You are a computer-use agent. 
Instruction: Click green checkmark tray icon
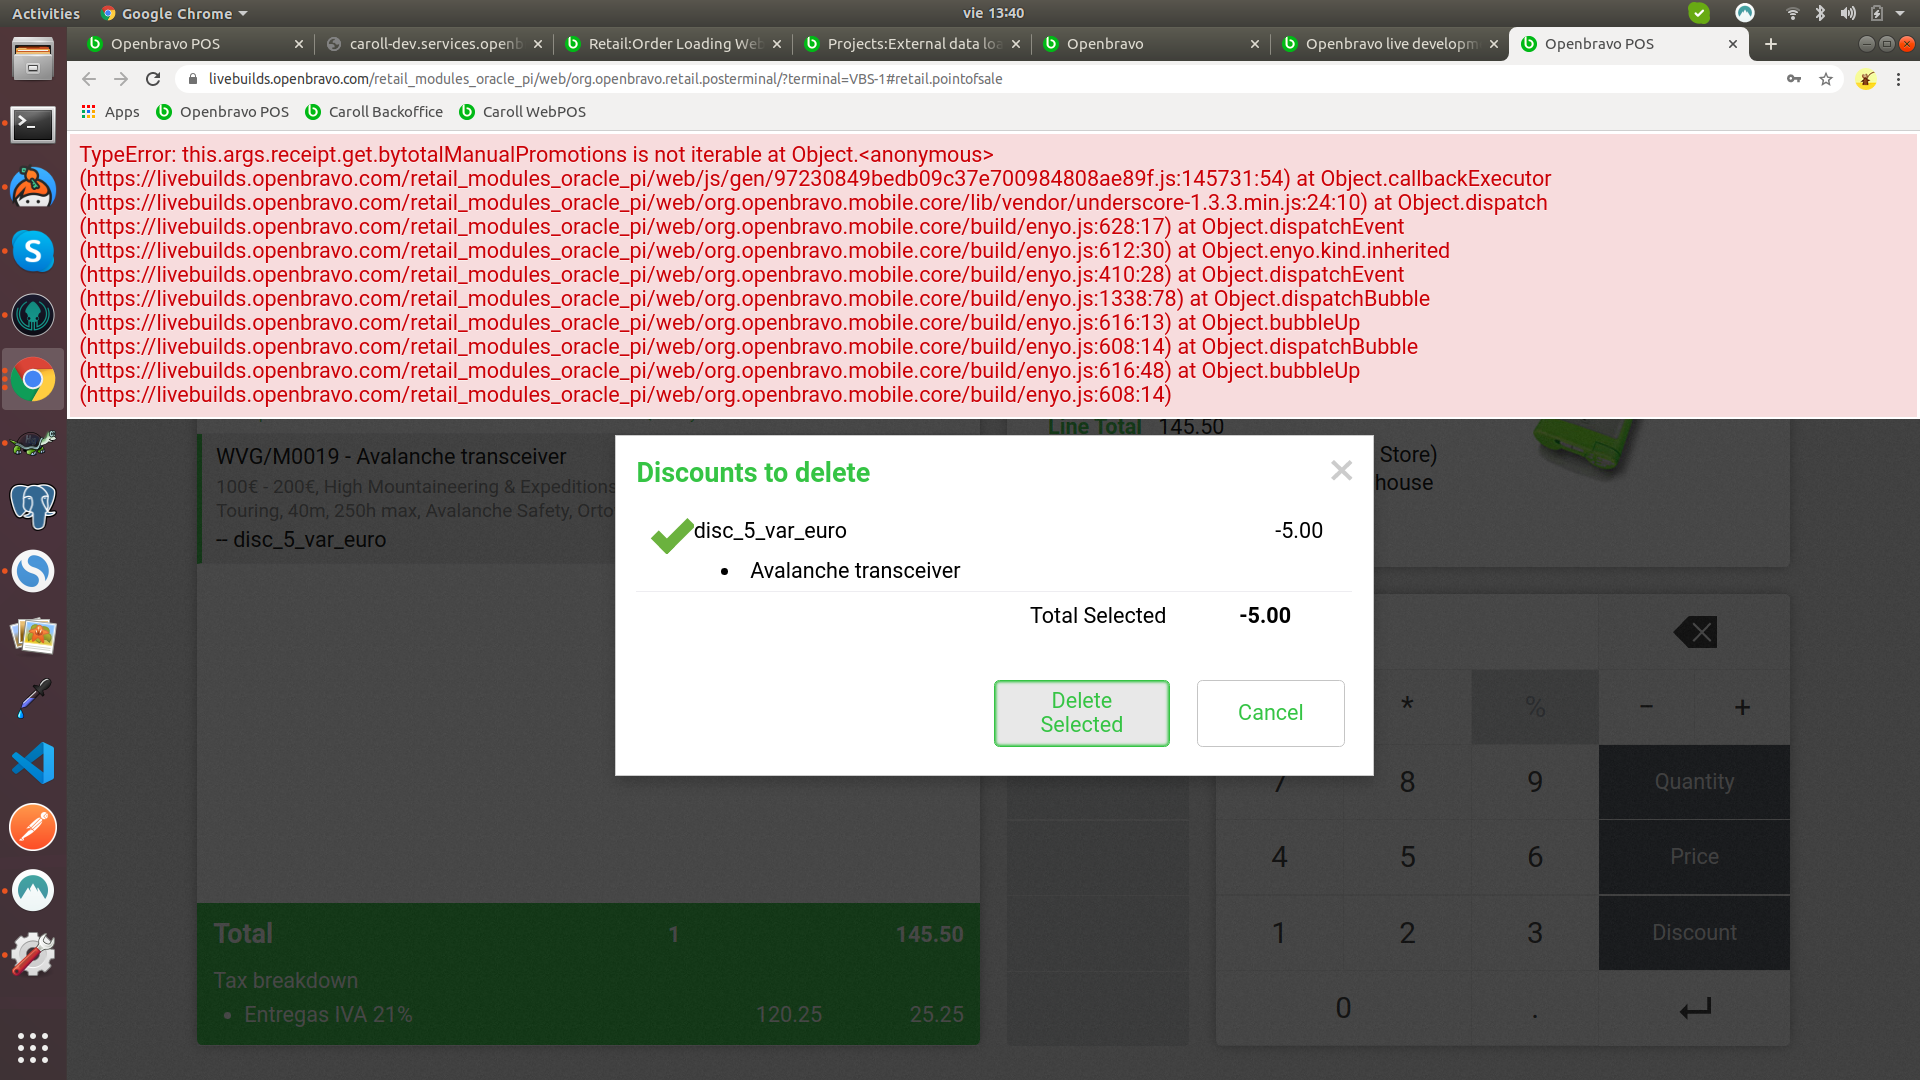pyautogui.click(x=1698, y=13)
